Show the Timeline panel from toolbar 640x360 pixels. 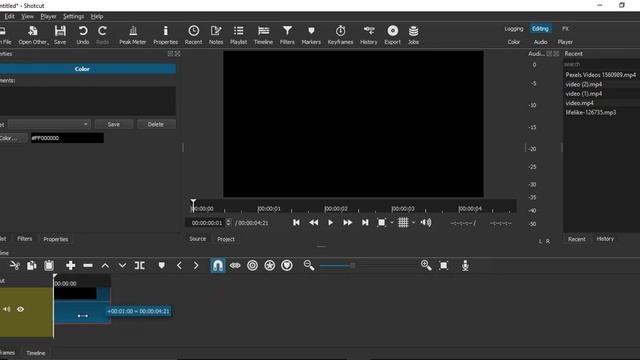[x=263, y=35]
